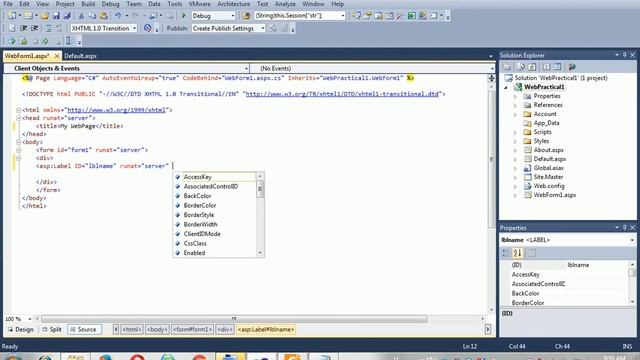640x360 pixels.
Task: Click the Open File folder icon
Action: 44,16
